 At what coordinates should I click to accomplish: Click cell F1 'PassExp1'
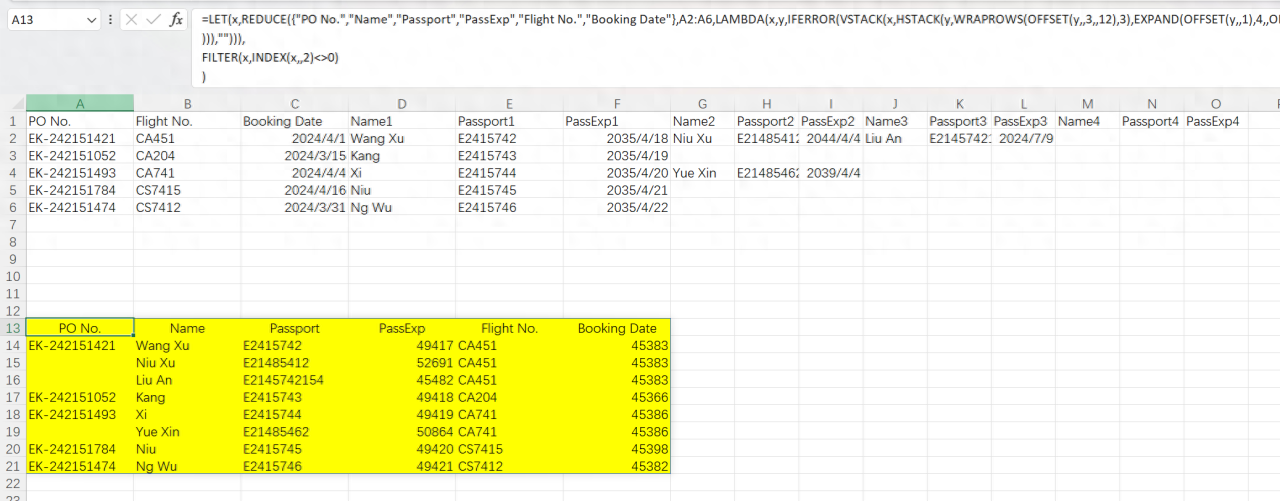pyautogui.click(x=616, y=121)
